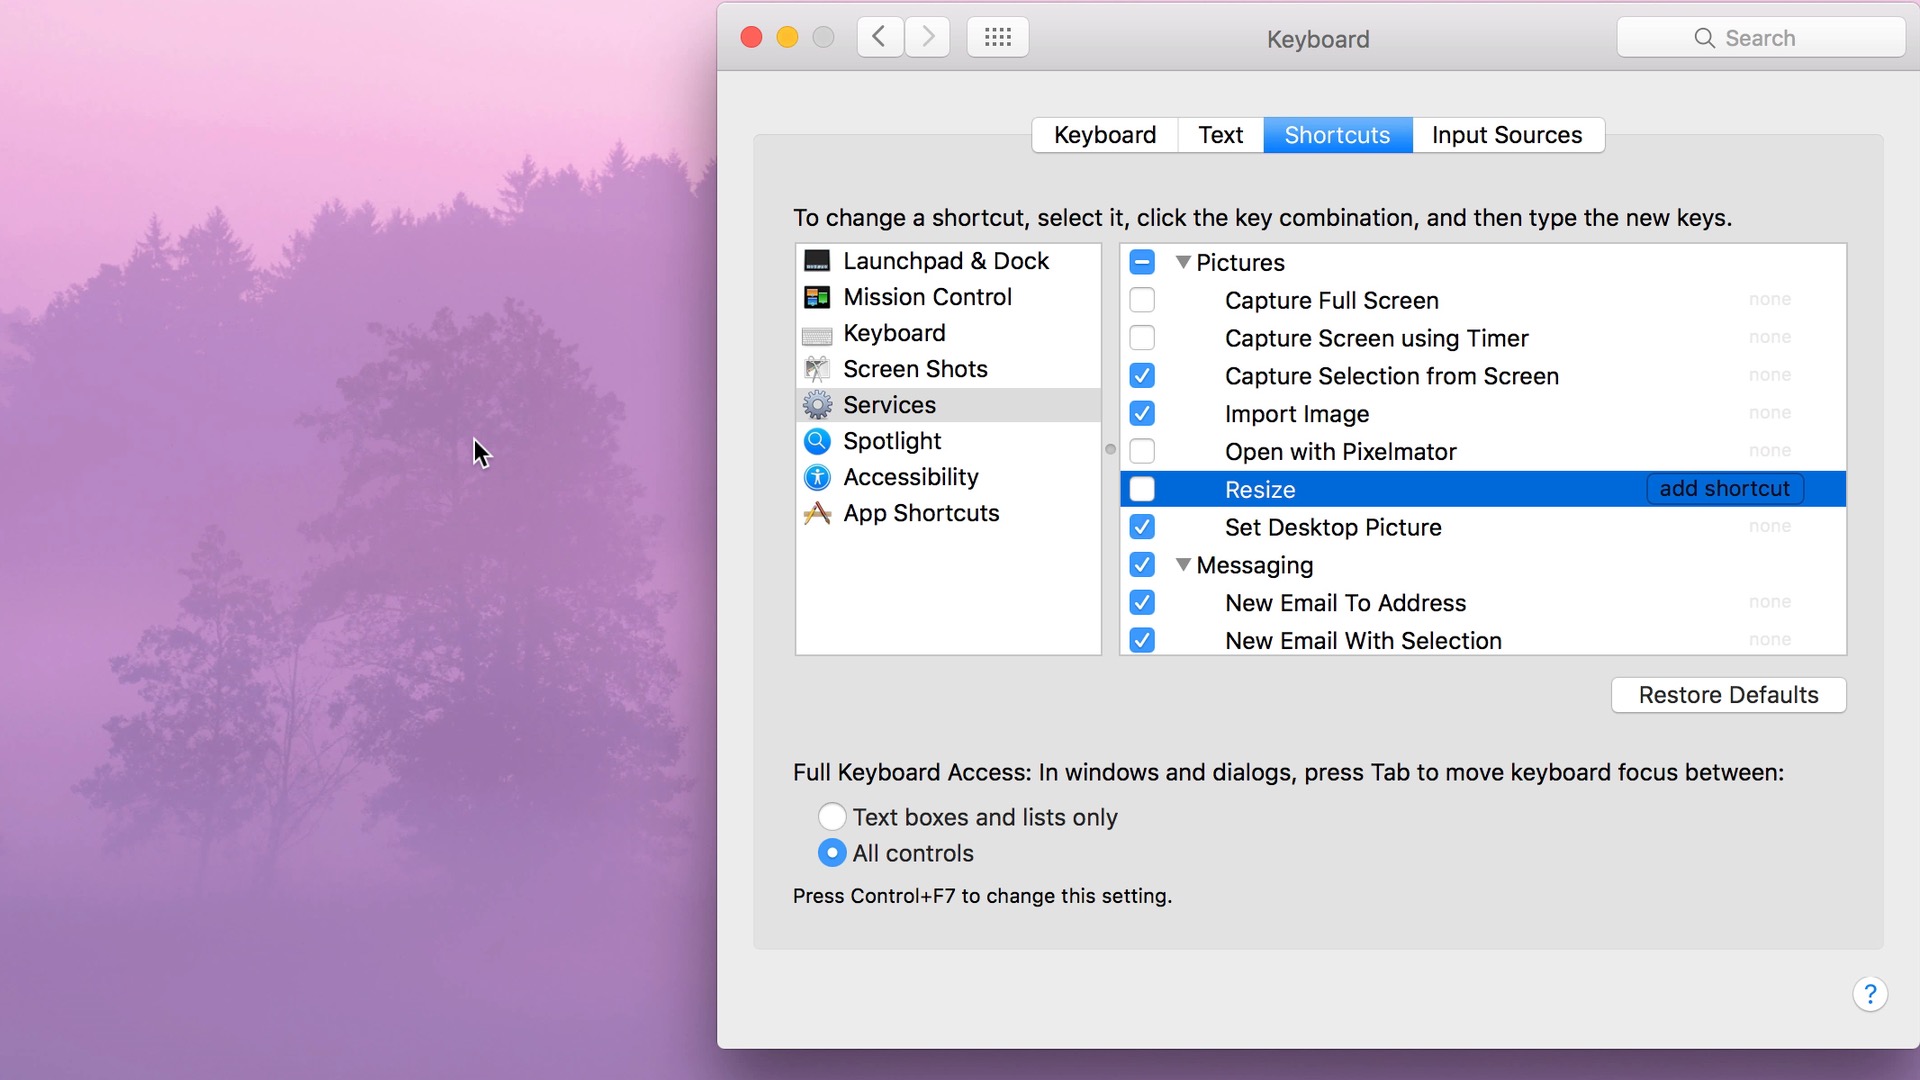The height and width of the screenshot is (1080, 1920).
Task: Switch to the Text tab
Action: click(1219, 134)
